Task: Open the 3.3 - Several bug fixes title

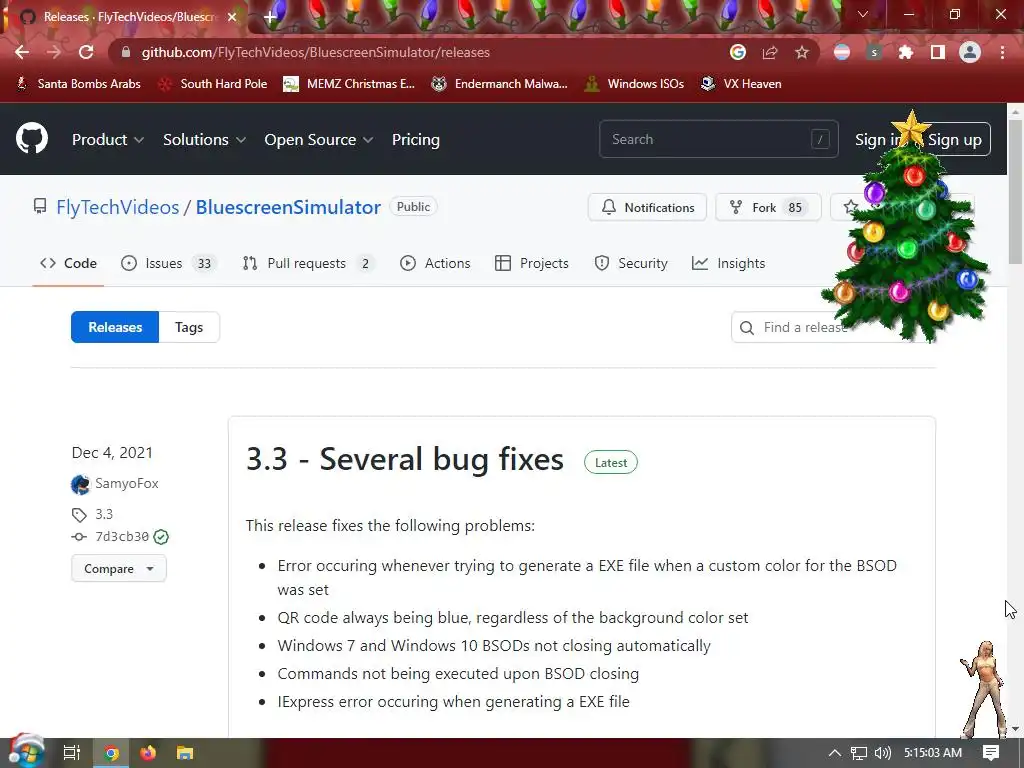Action: pyautogui.click(x=405, y=458)
